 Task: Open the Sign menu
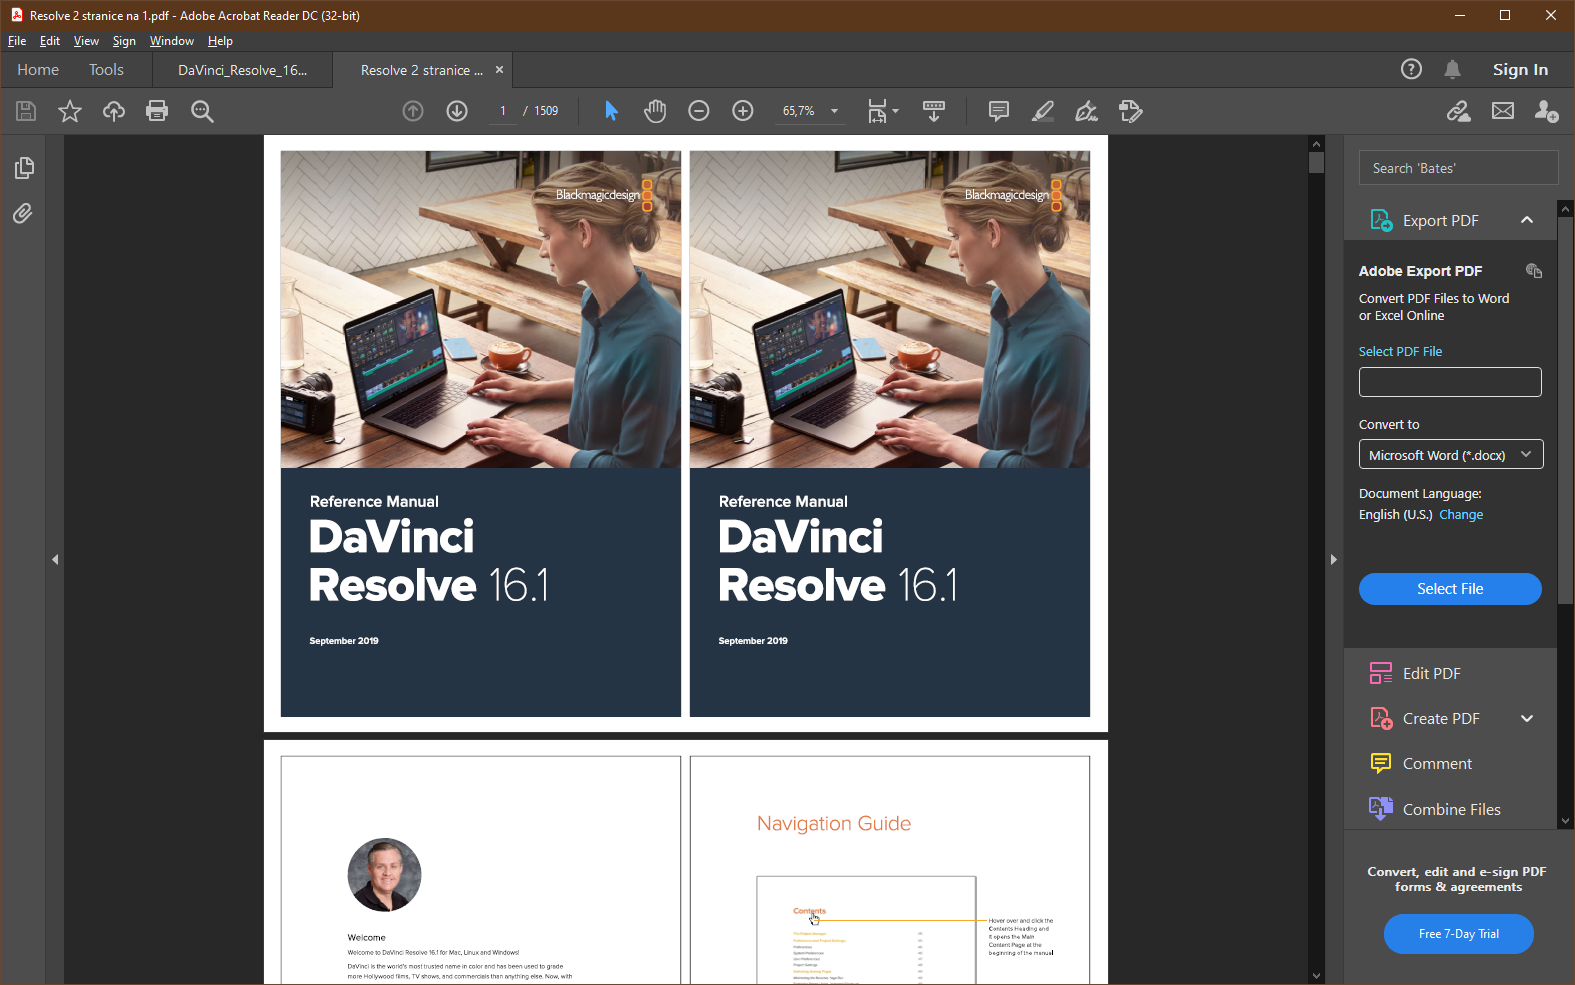pyautogui.click(x=124, y=41)
